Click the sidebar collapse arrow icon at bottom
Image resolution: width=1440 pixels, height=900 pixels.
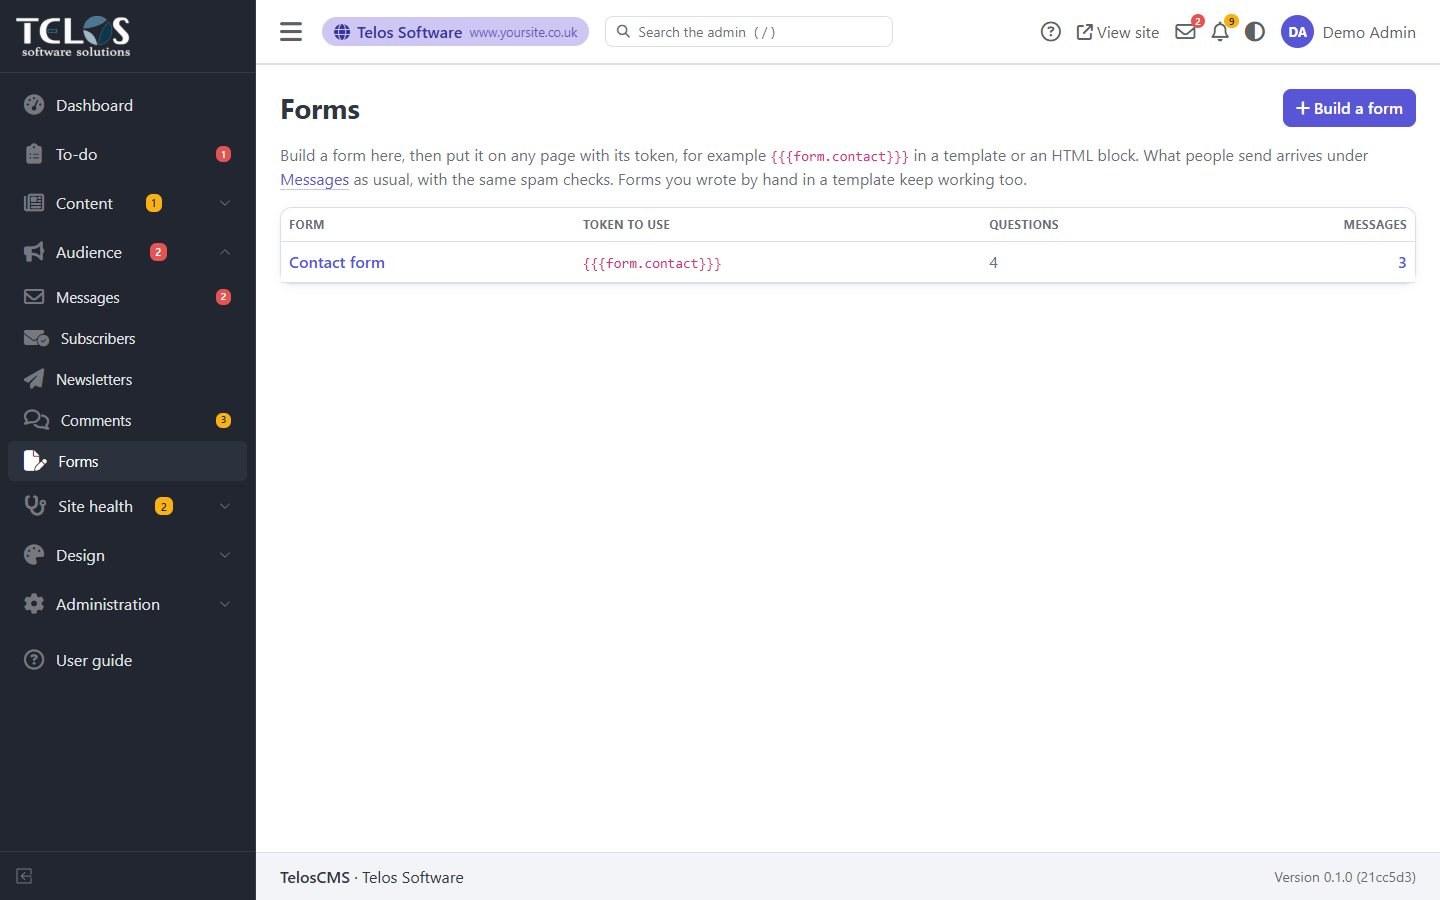point(24,876)
